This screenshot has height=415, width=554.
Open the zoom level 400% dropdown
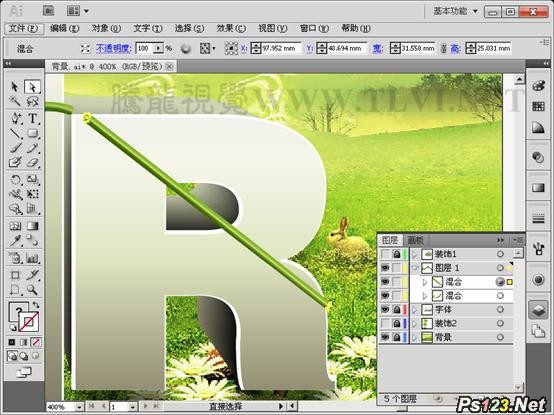79,407
